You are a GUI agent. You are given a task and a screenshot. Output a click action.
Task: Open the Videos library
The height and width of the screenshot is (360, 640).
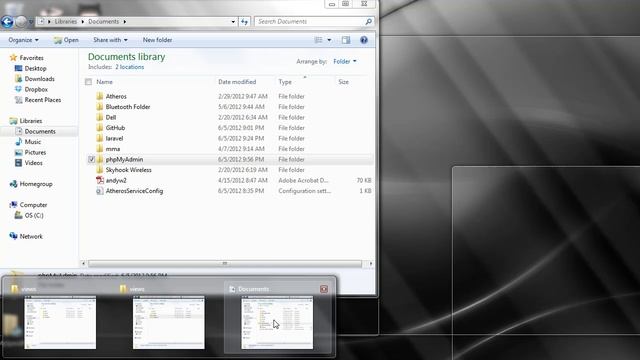tap(33, 163)
